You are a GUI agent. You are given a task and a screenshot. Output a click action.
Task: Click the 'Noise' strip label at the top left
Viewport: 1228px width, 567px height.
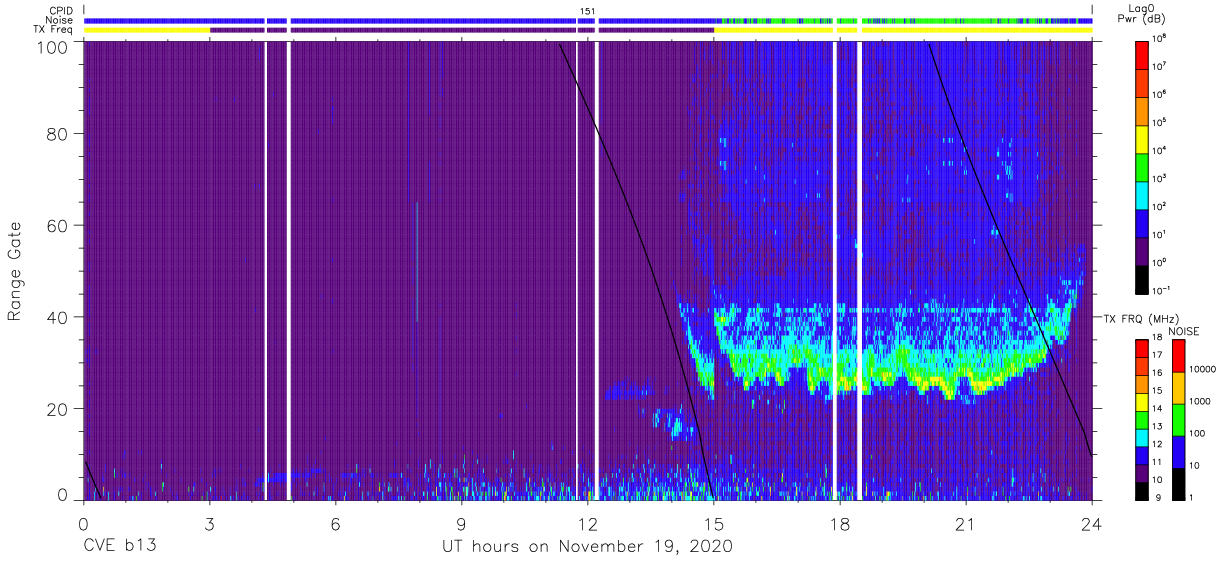(x=60, y=20)
